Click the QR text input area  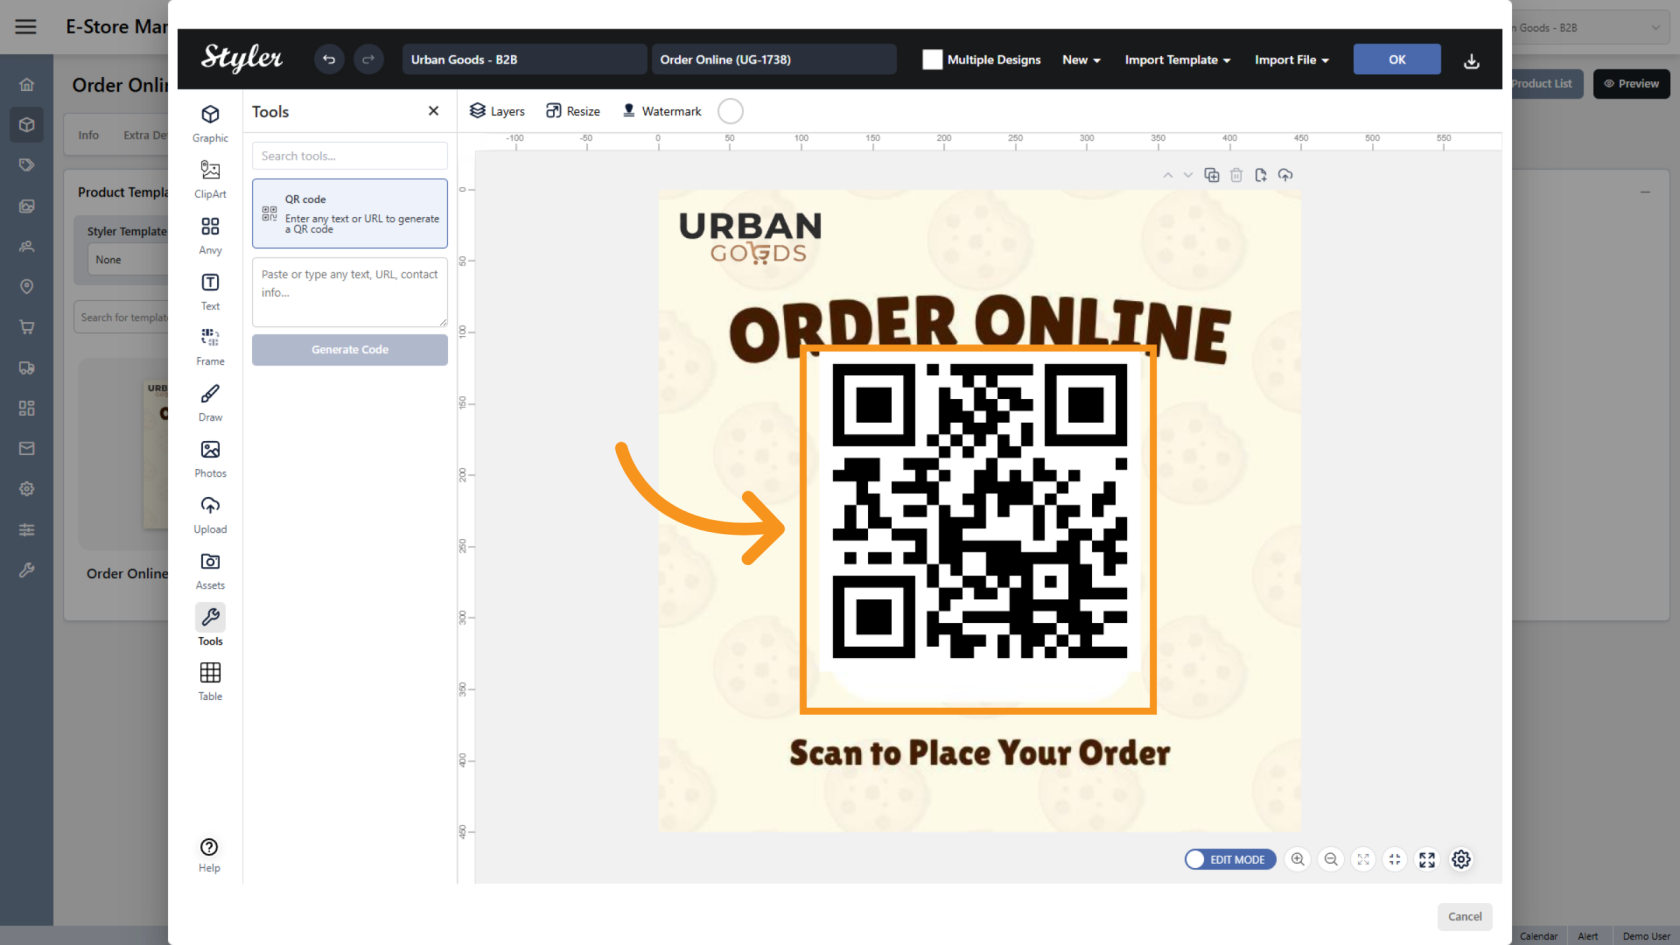pos(350,292)
